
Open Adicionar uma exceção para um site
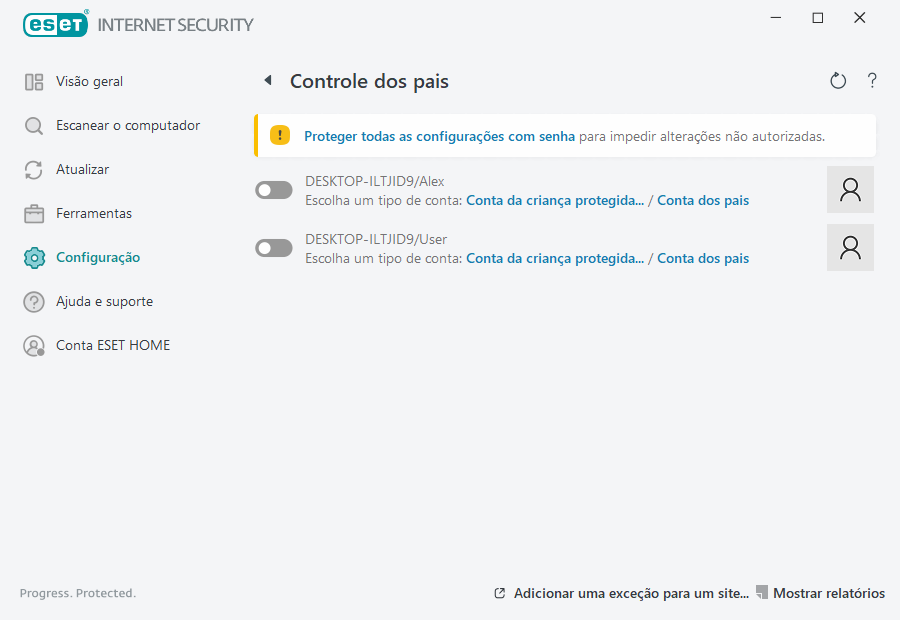point(630,593)
